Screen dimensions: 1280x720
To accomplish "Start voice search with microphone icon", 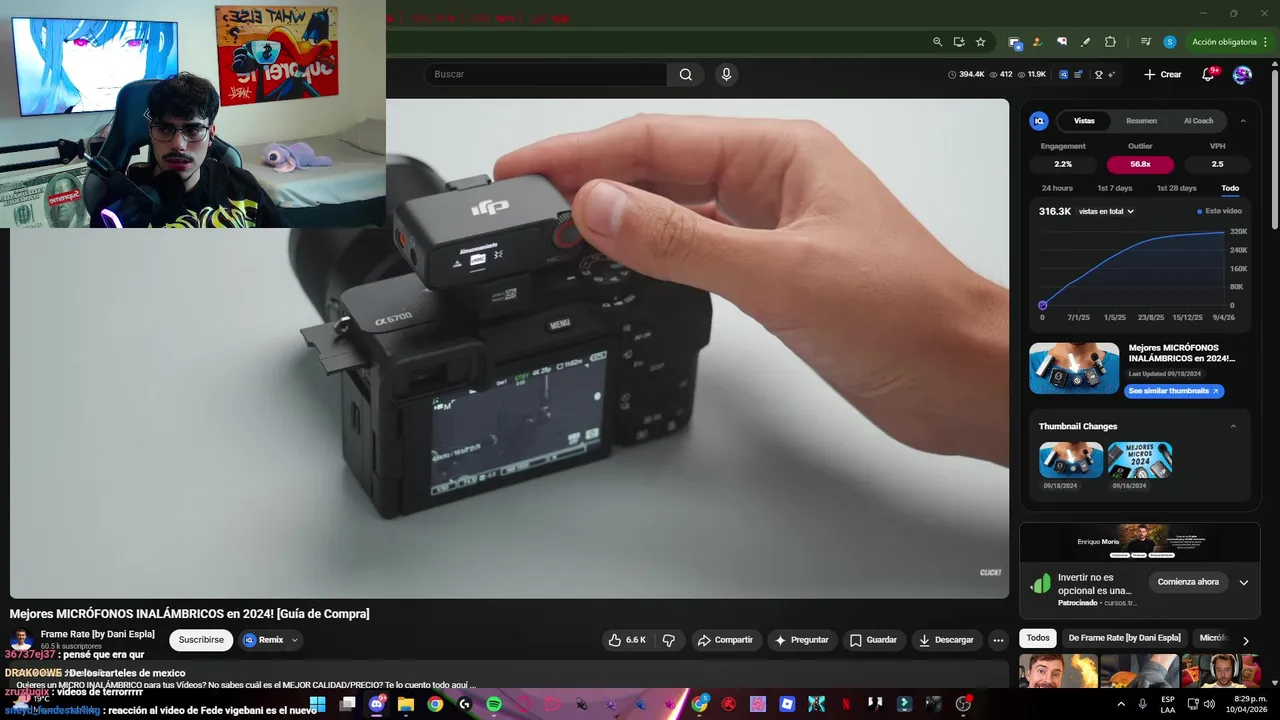I will (x=726, y=74).
